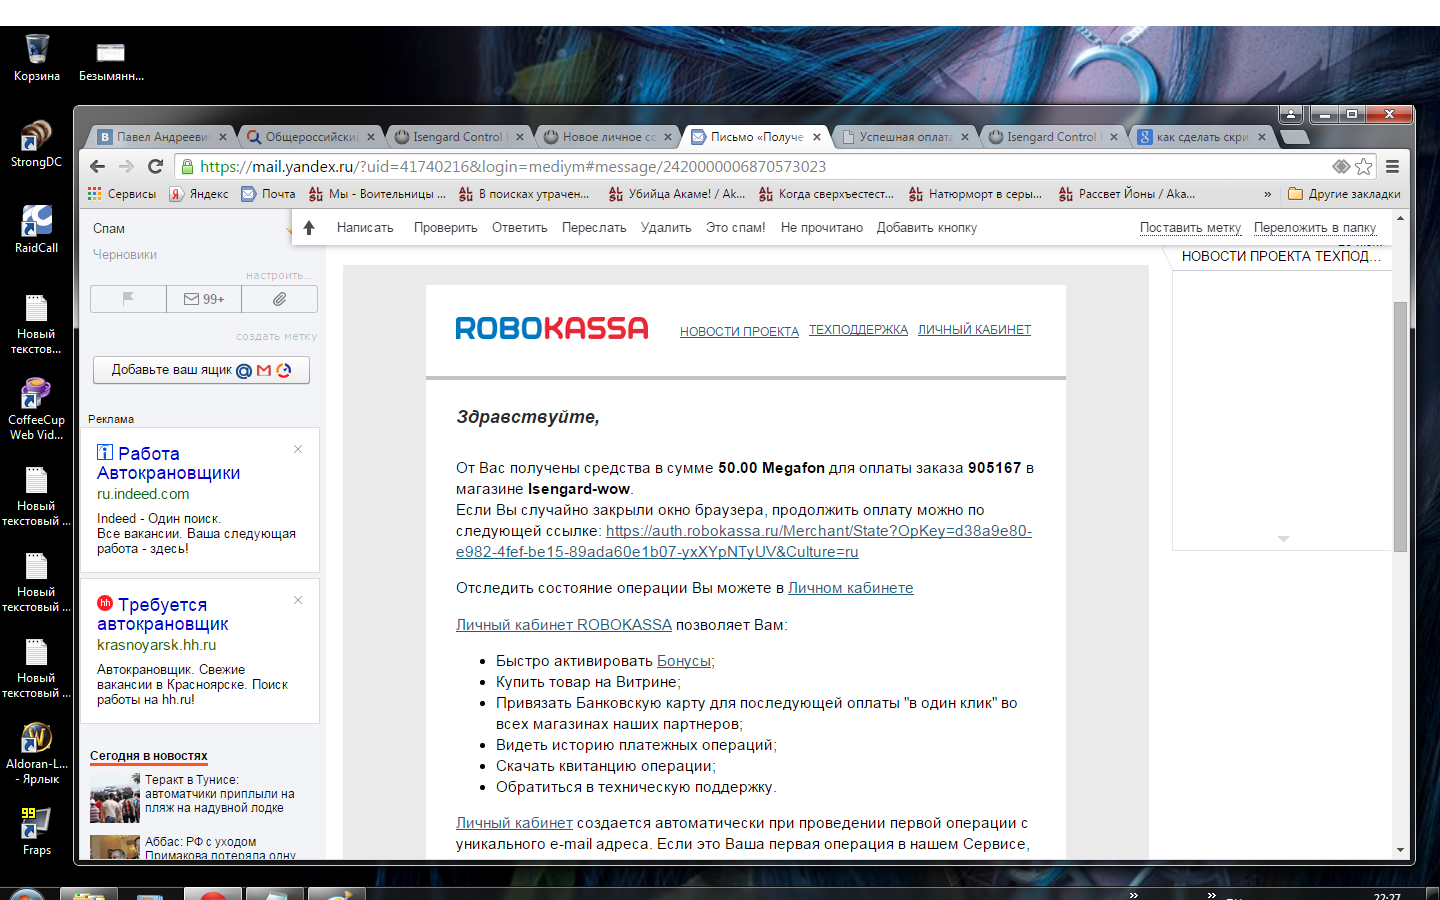
Task: Open the Chrome hamburger menu
Action: tap(1392, 167)
